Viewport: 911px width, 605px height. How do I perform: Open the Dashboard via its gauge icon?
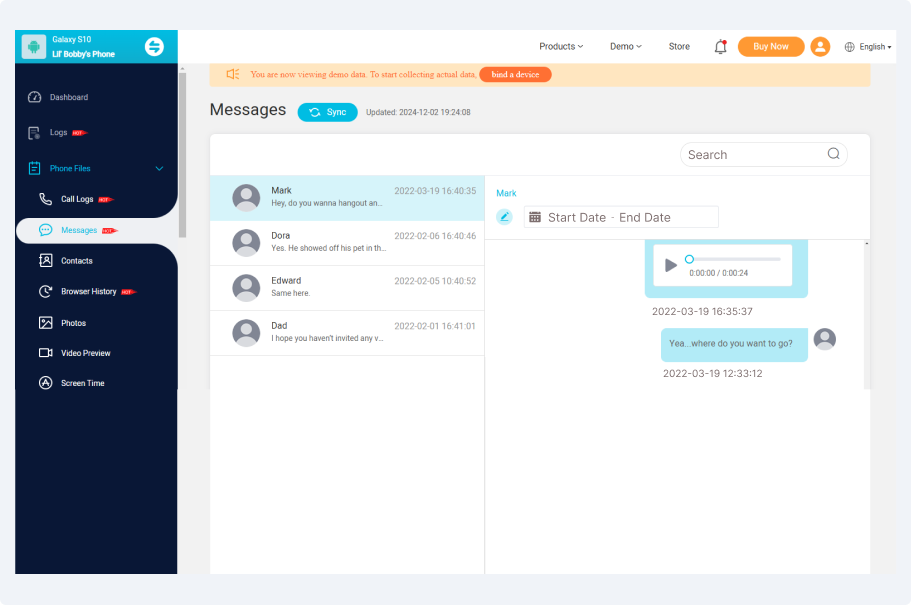(34, 96)
